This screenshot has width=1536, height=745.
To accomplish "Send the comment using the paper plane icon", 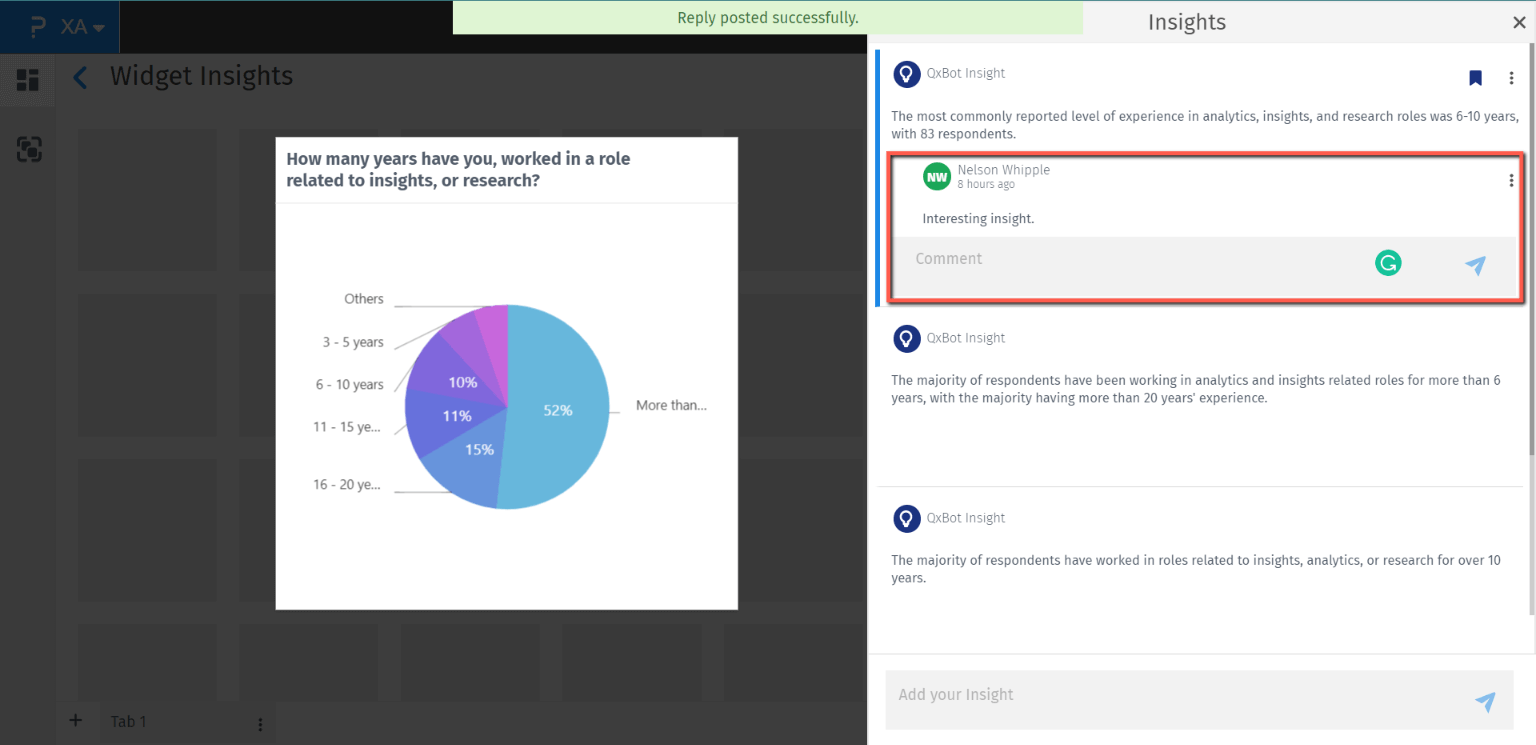I will [x=1476, y=266].
